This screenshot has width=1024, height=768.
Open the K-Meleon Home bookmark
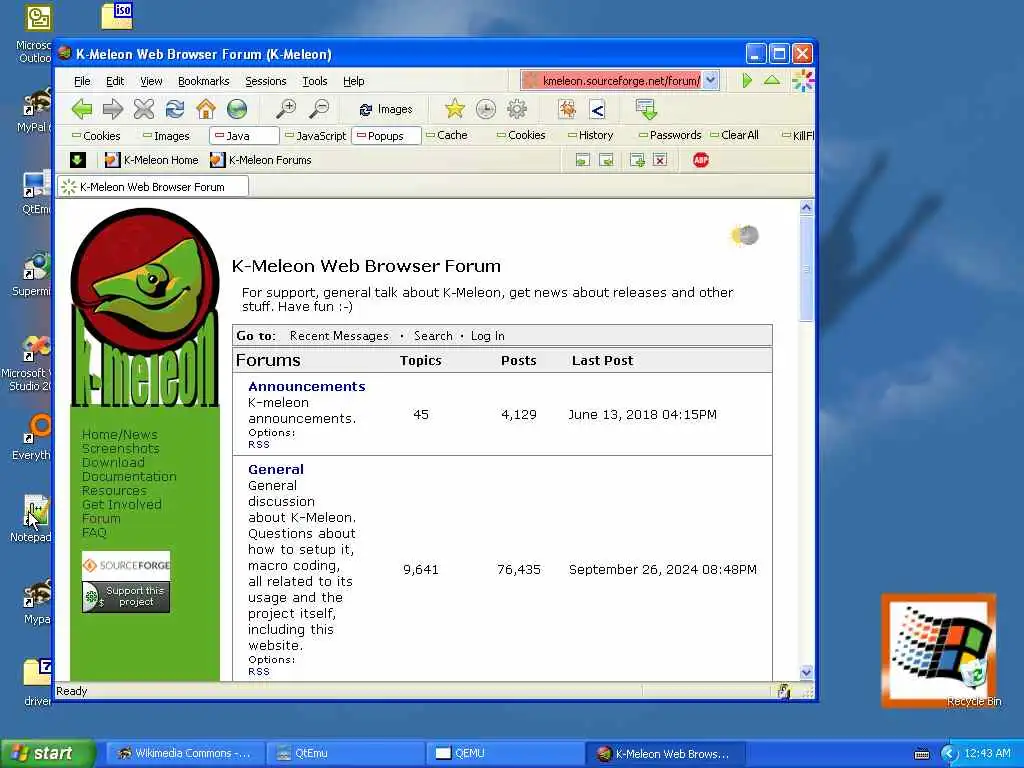(152, 160)
